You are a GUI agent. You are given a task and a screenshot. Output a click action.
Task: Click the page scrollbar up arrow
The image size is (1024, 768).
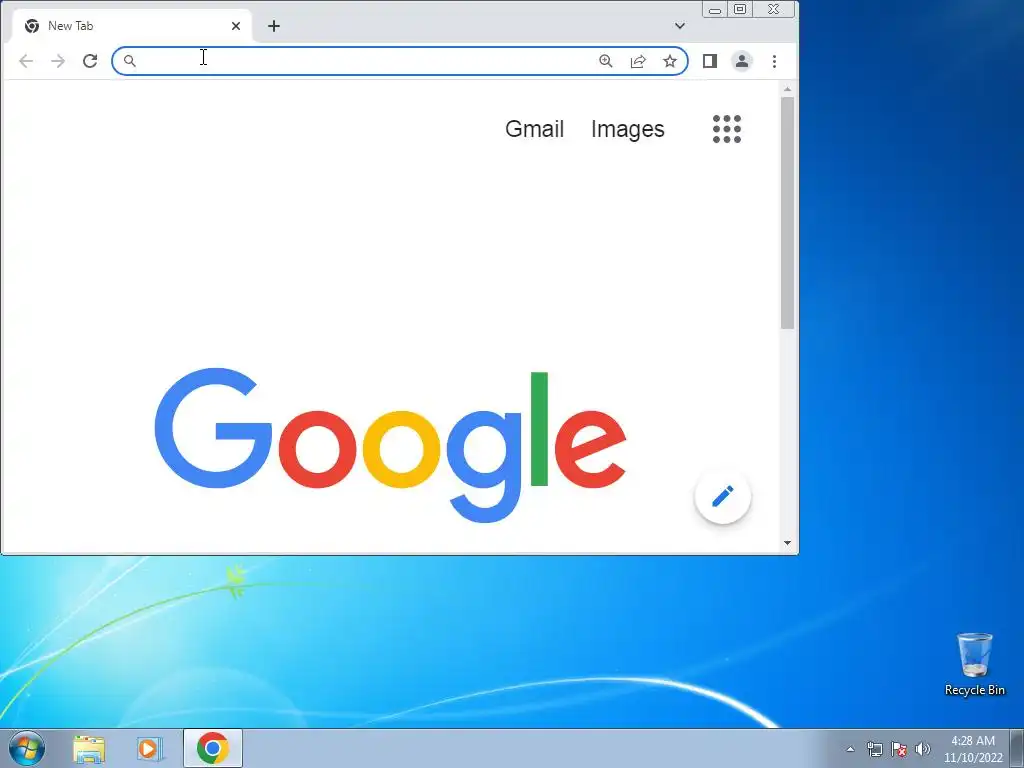(788, 89)
